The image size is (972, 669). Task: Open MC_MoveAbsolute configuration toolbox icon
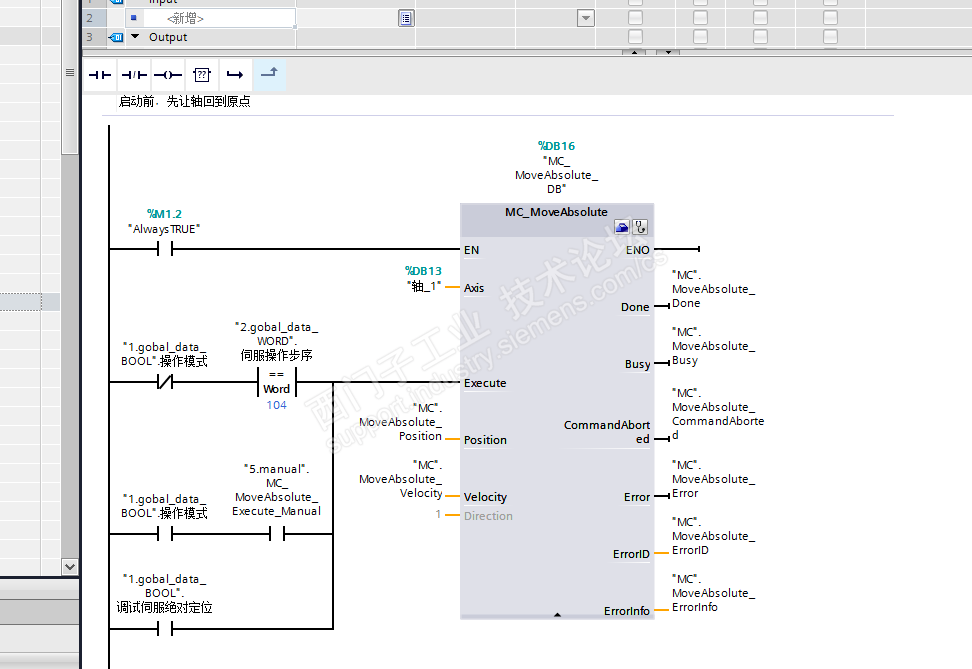pos(621,227)
